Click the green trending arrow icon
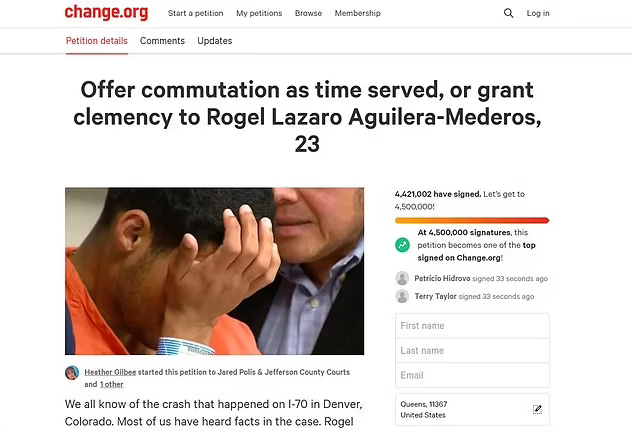Screen dimensions: 632x431 (x=402, y=245)
